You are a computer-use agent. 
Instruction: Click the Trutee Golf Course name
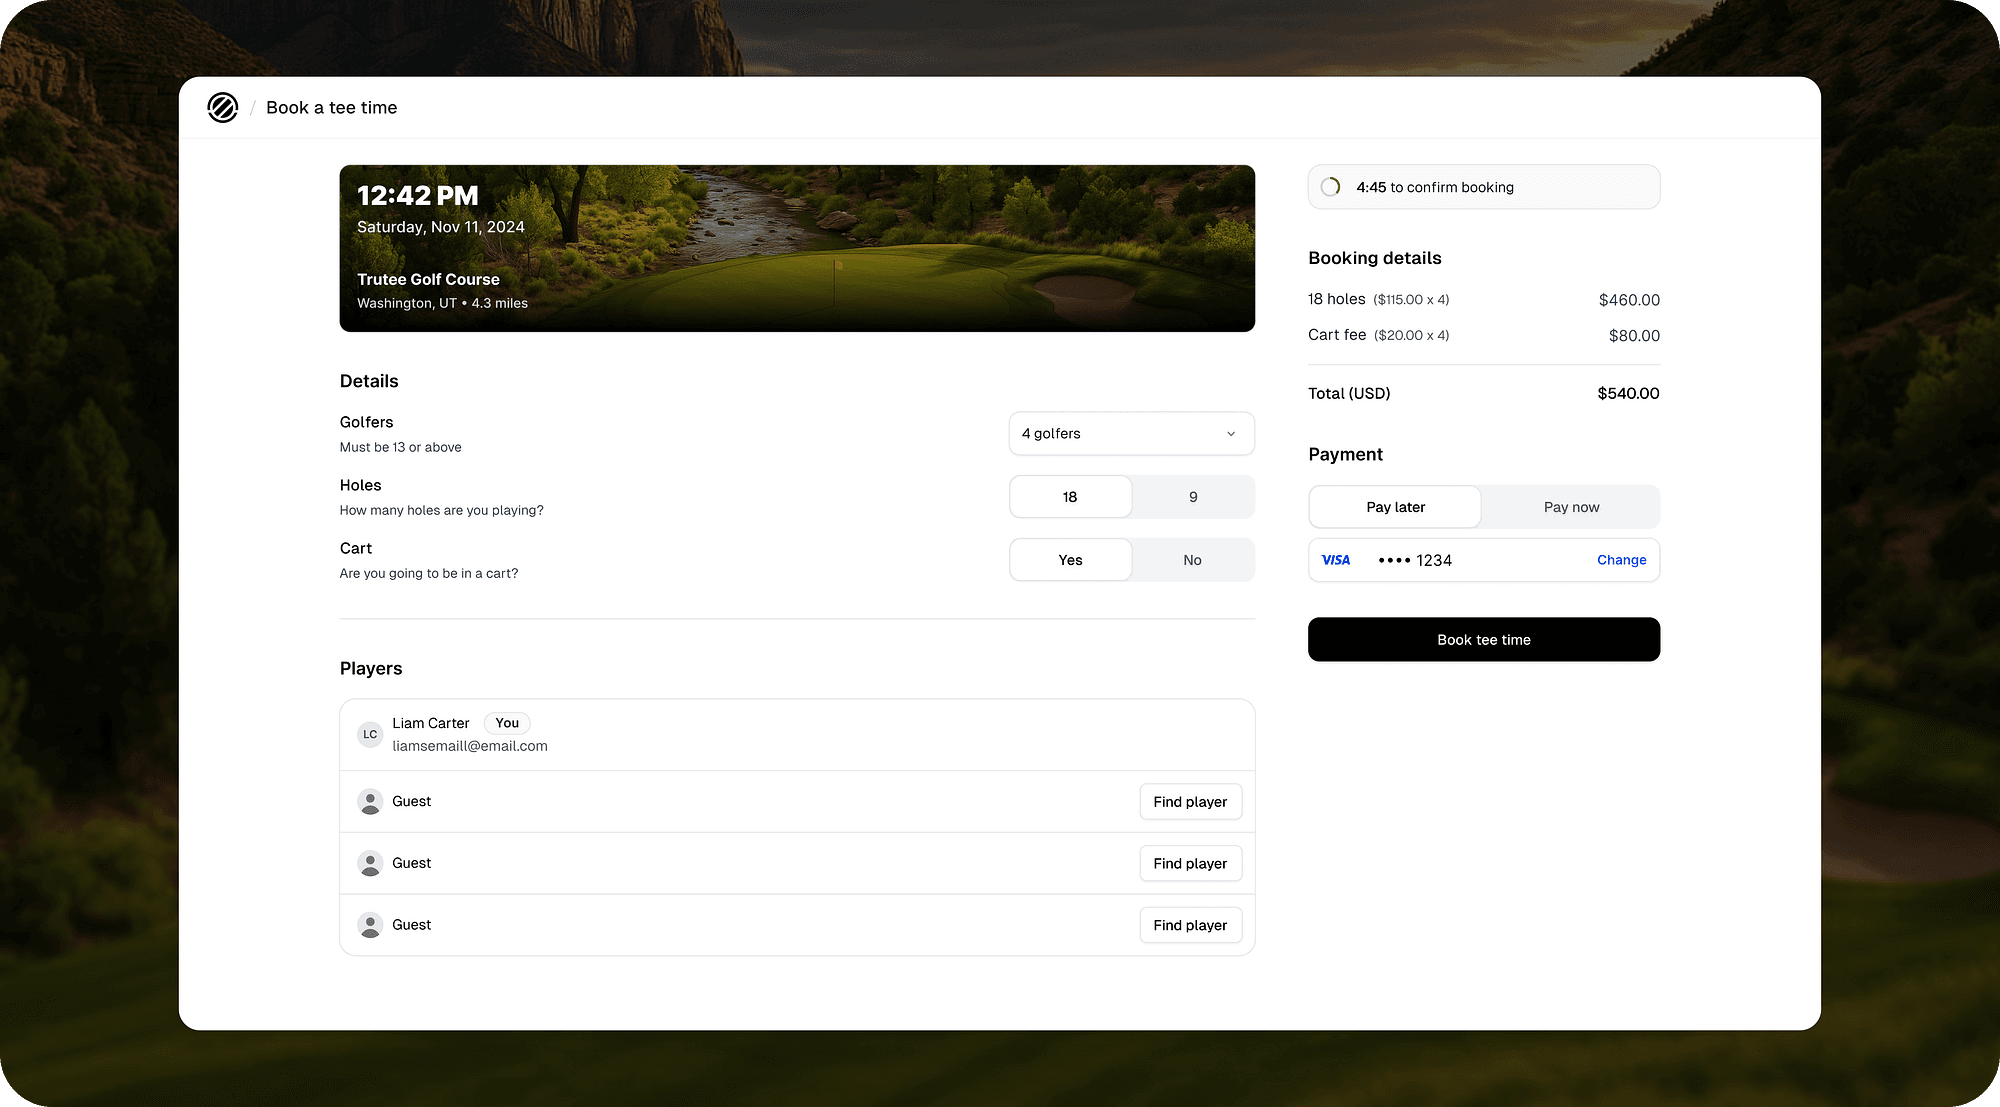coord(428,280)
